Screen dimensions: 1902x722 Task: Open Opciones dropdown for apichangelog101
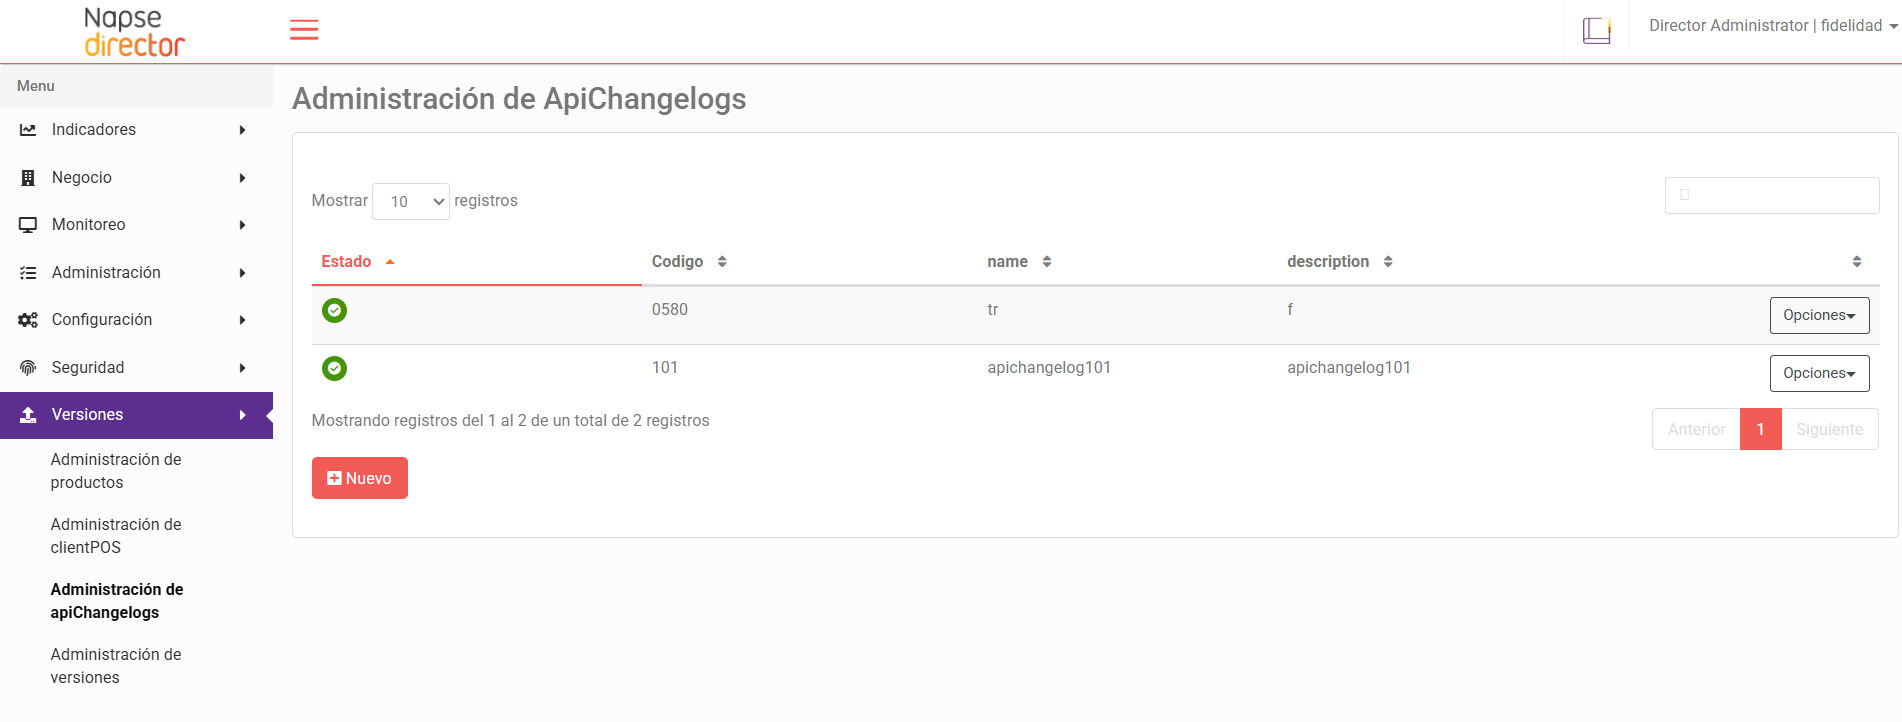[1819, 374]
